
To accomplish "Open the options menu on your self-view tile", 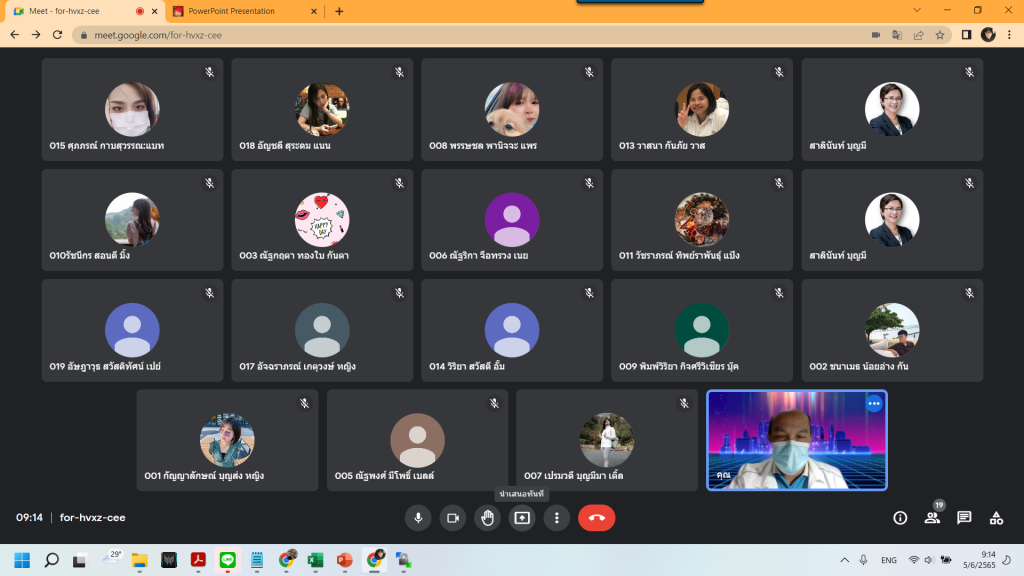I will click(873, 403).
